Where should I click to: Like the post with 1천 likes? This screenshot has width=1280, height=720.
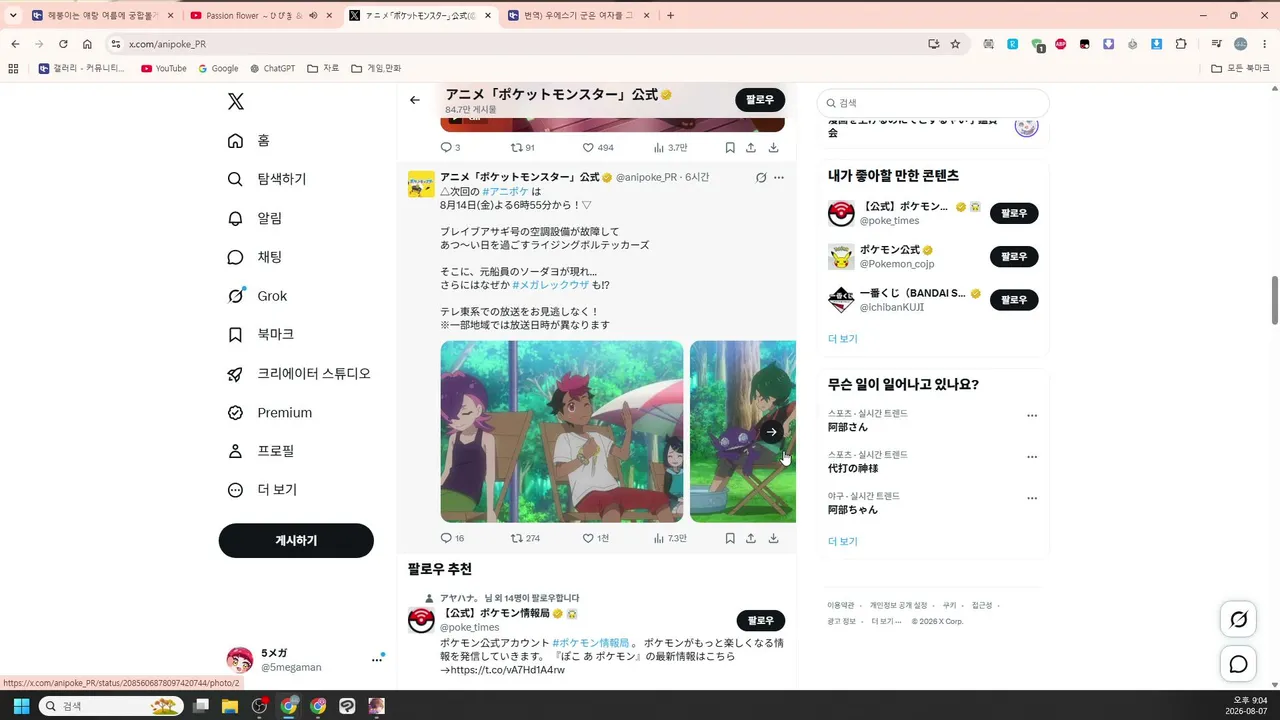point(595,538)
